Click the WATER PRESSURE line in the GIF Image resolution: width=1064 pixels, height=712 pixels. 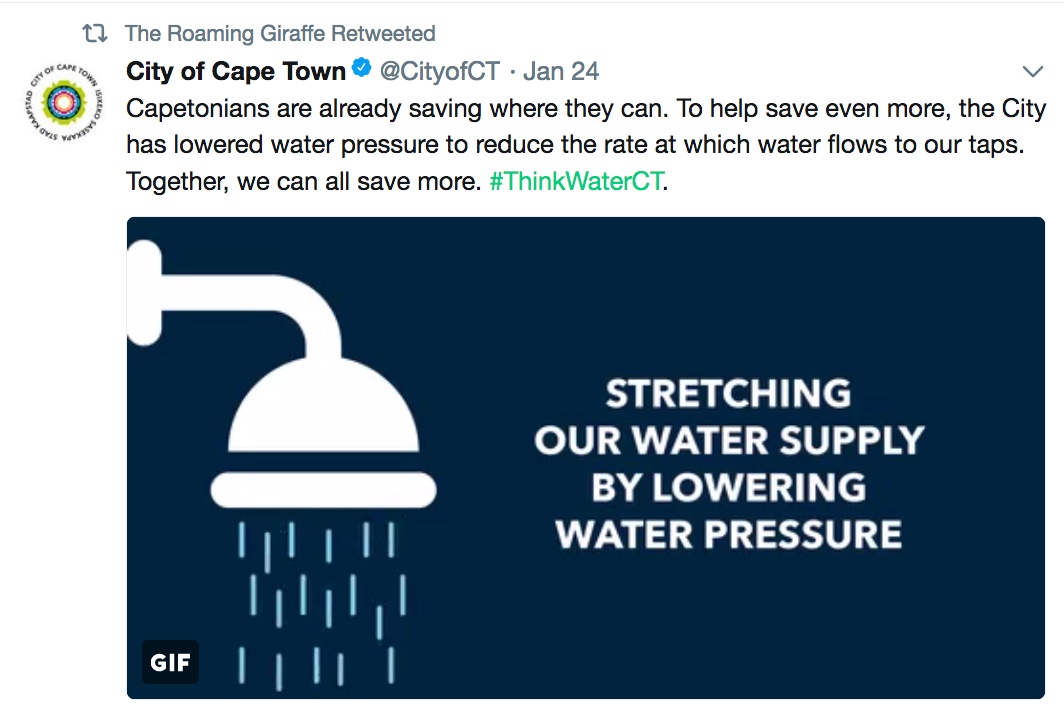tap(729, 534)
